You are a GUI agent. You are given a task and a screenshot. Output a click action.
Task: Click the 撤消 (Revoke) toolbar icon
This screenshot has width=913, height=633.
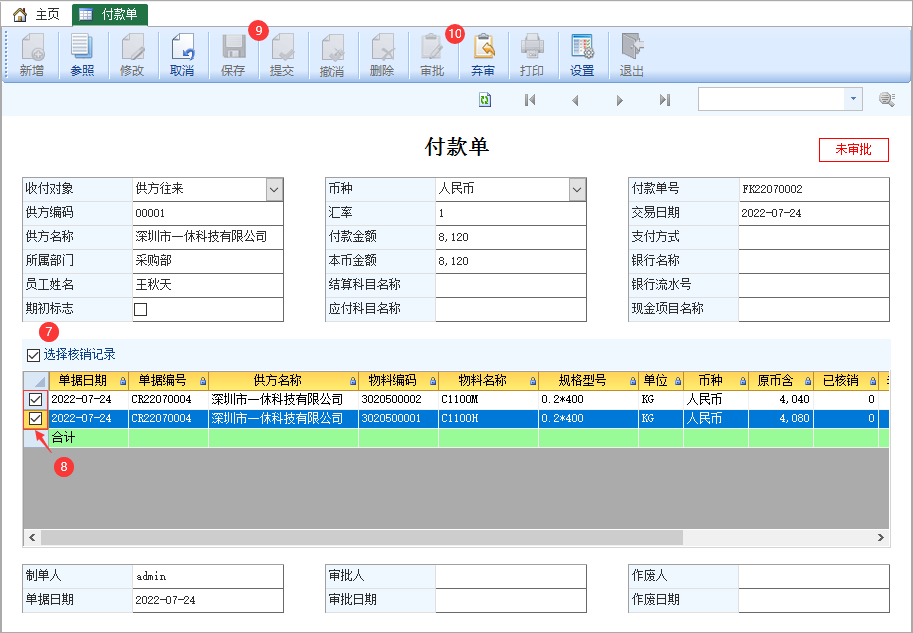(x=332, y=55)
